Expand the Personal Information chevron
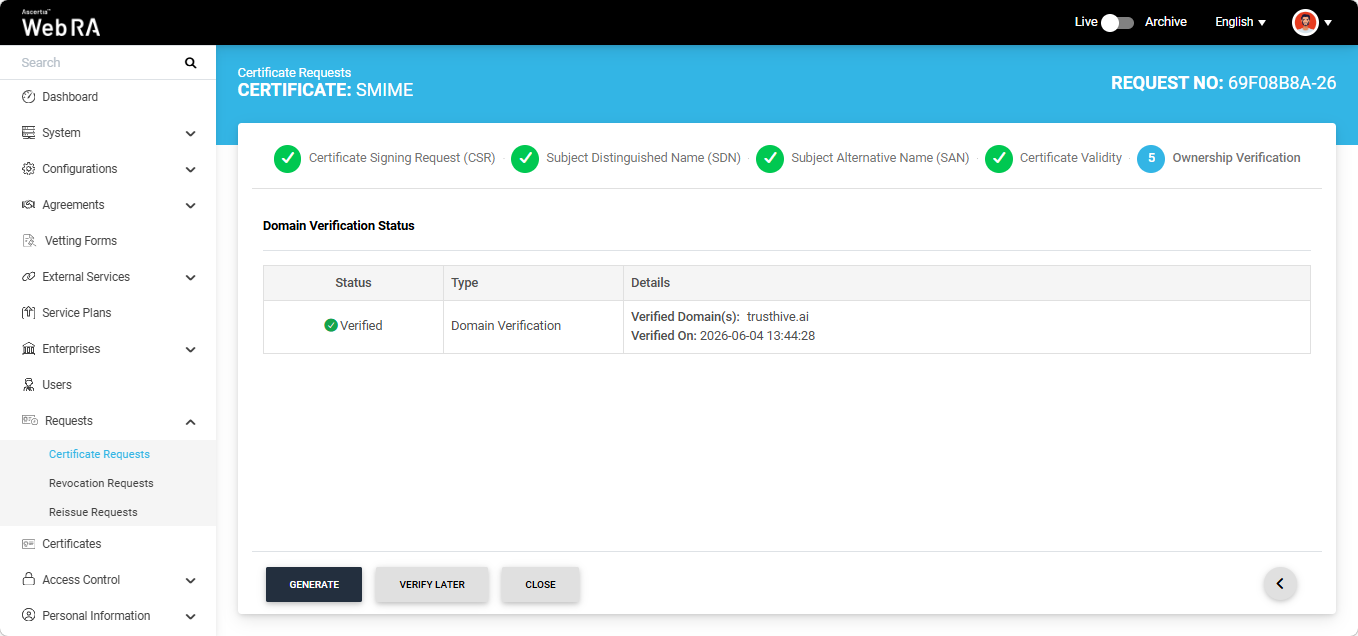This screenshot has height=636, width=1358. 190,616
